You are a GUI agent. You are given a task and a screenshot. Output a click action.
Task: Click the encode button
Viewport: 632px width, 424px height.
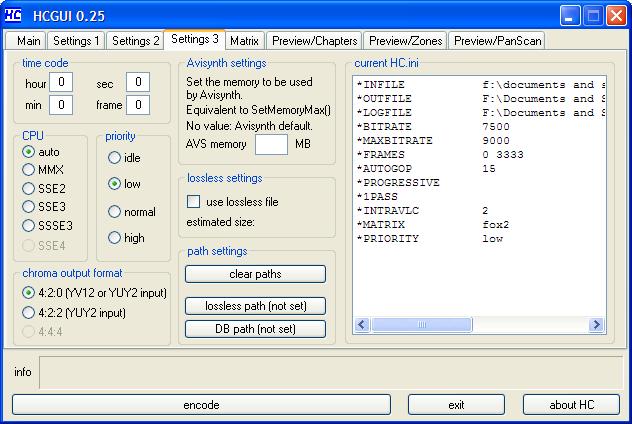coord(201,405)
